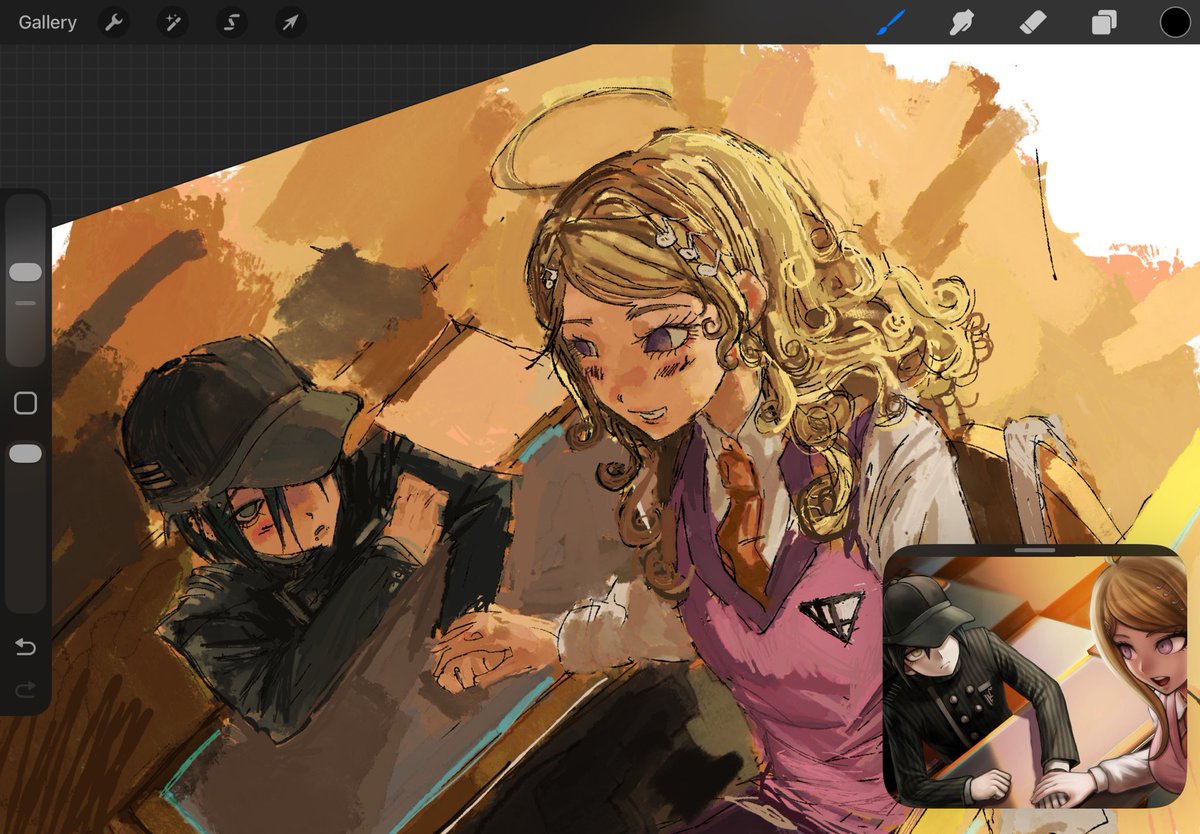Open the Gallery
This screenshot has height=834, width=1200.
[47, 22]
